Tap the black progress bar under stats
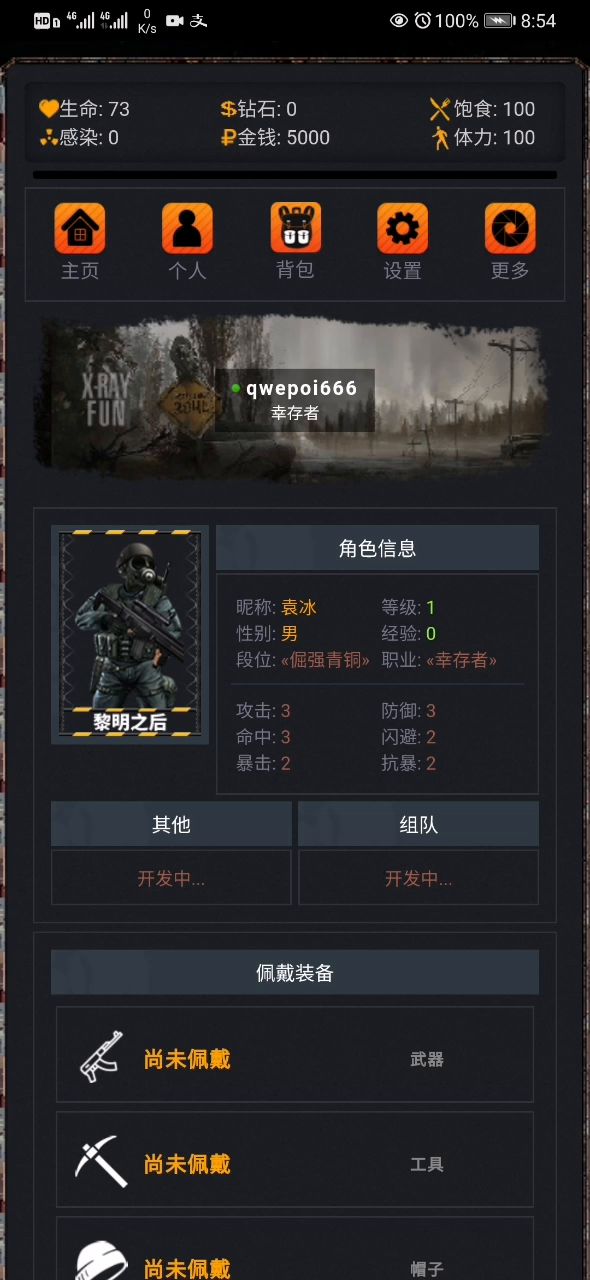590x1280 pixels. (x=295, y=174)
